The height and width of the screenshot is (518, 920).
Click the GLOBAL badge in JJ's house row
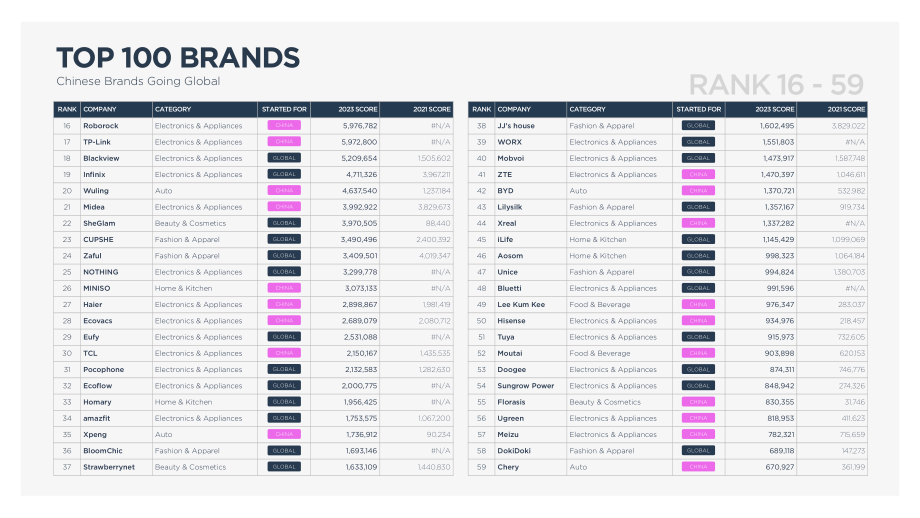click(698, 126)
